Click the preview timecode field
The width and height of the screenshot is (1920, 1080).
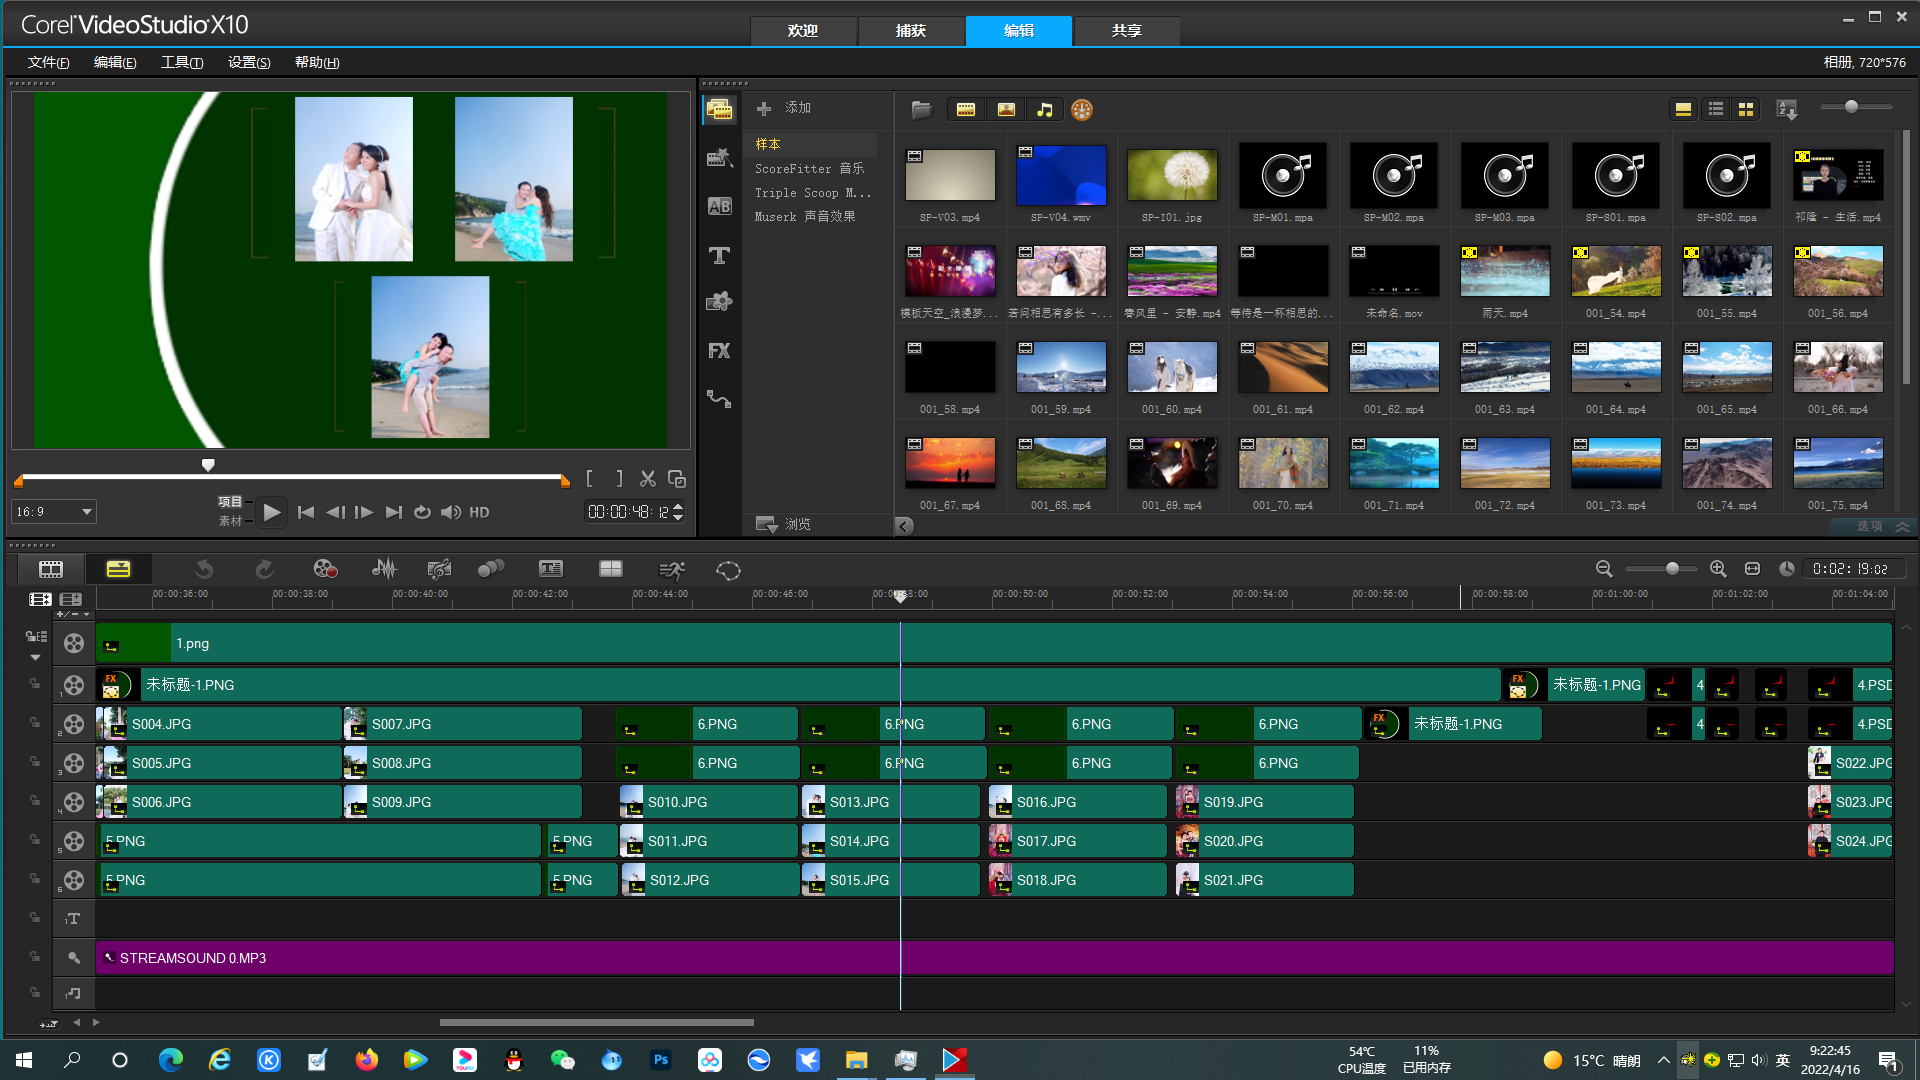point(628,512)
